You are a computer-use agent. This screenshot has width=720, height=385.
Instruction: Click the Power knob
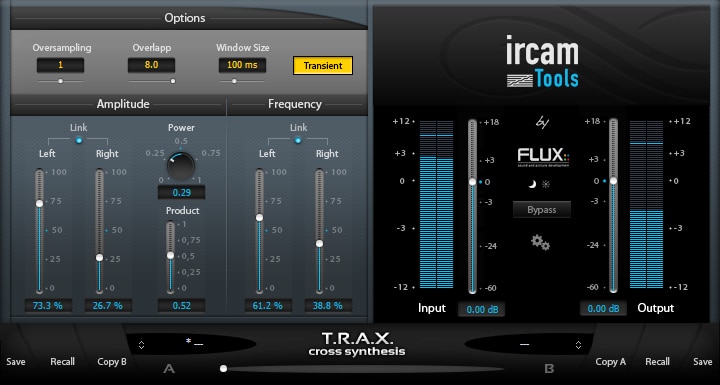tap(180, 166)
